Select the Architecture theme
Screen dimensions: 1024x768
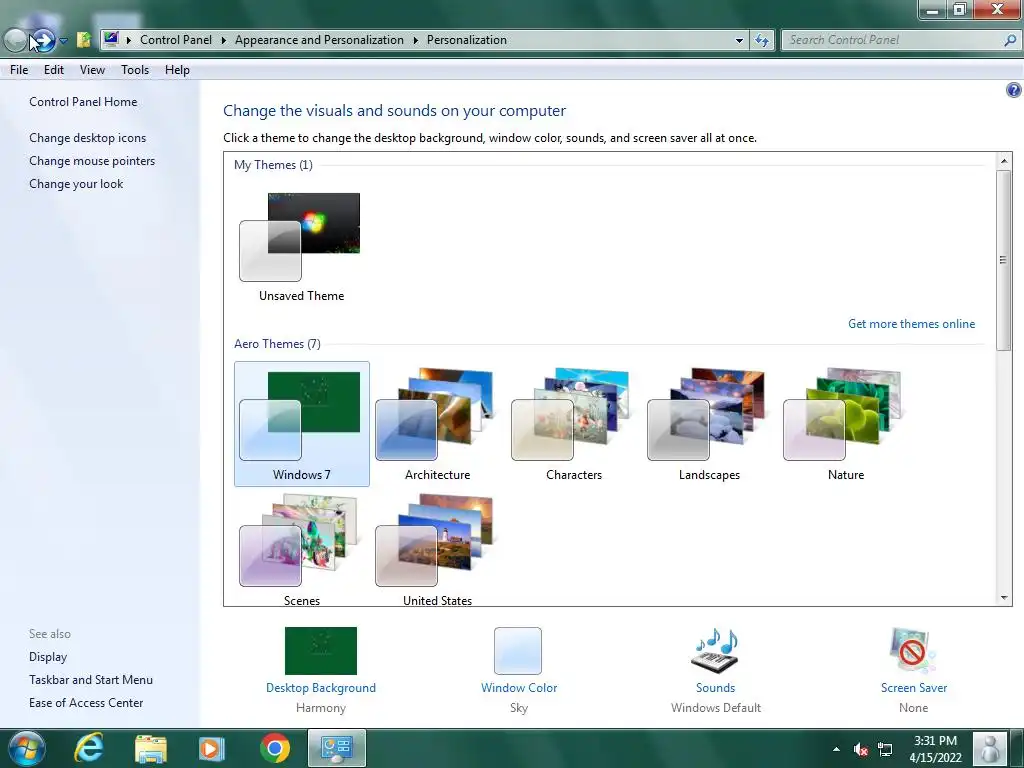coord(437,424)
